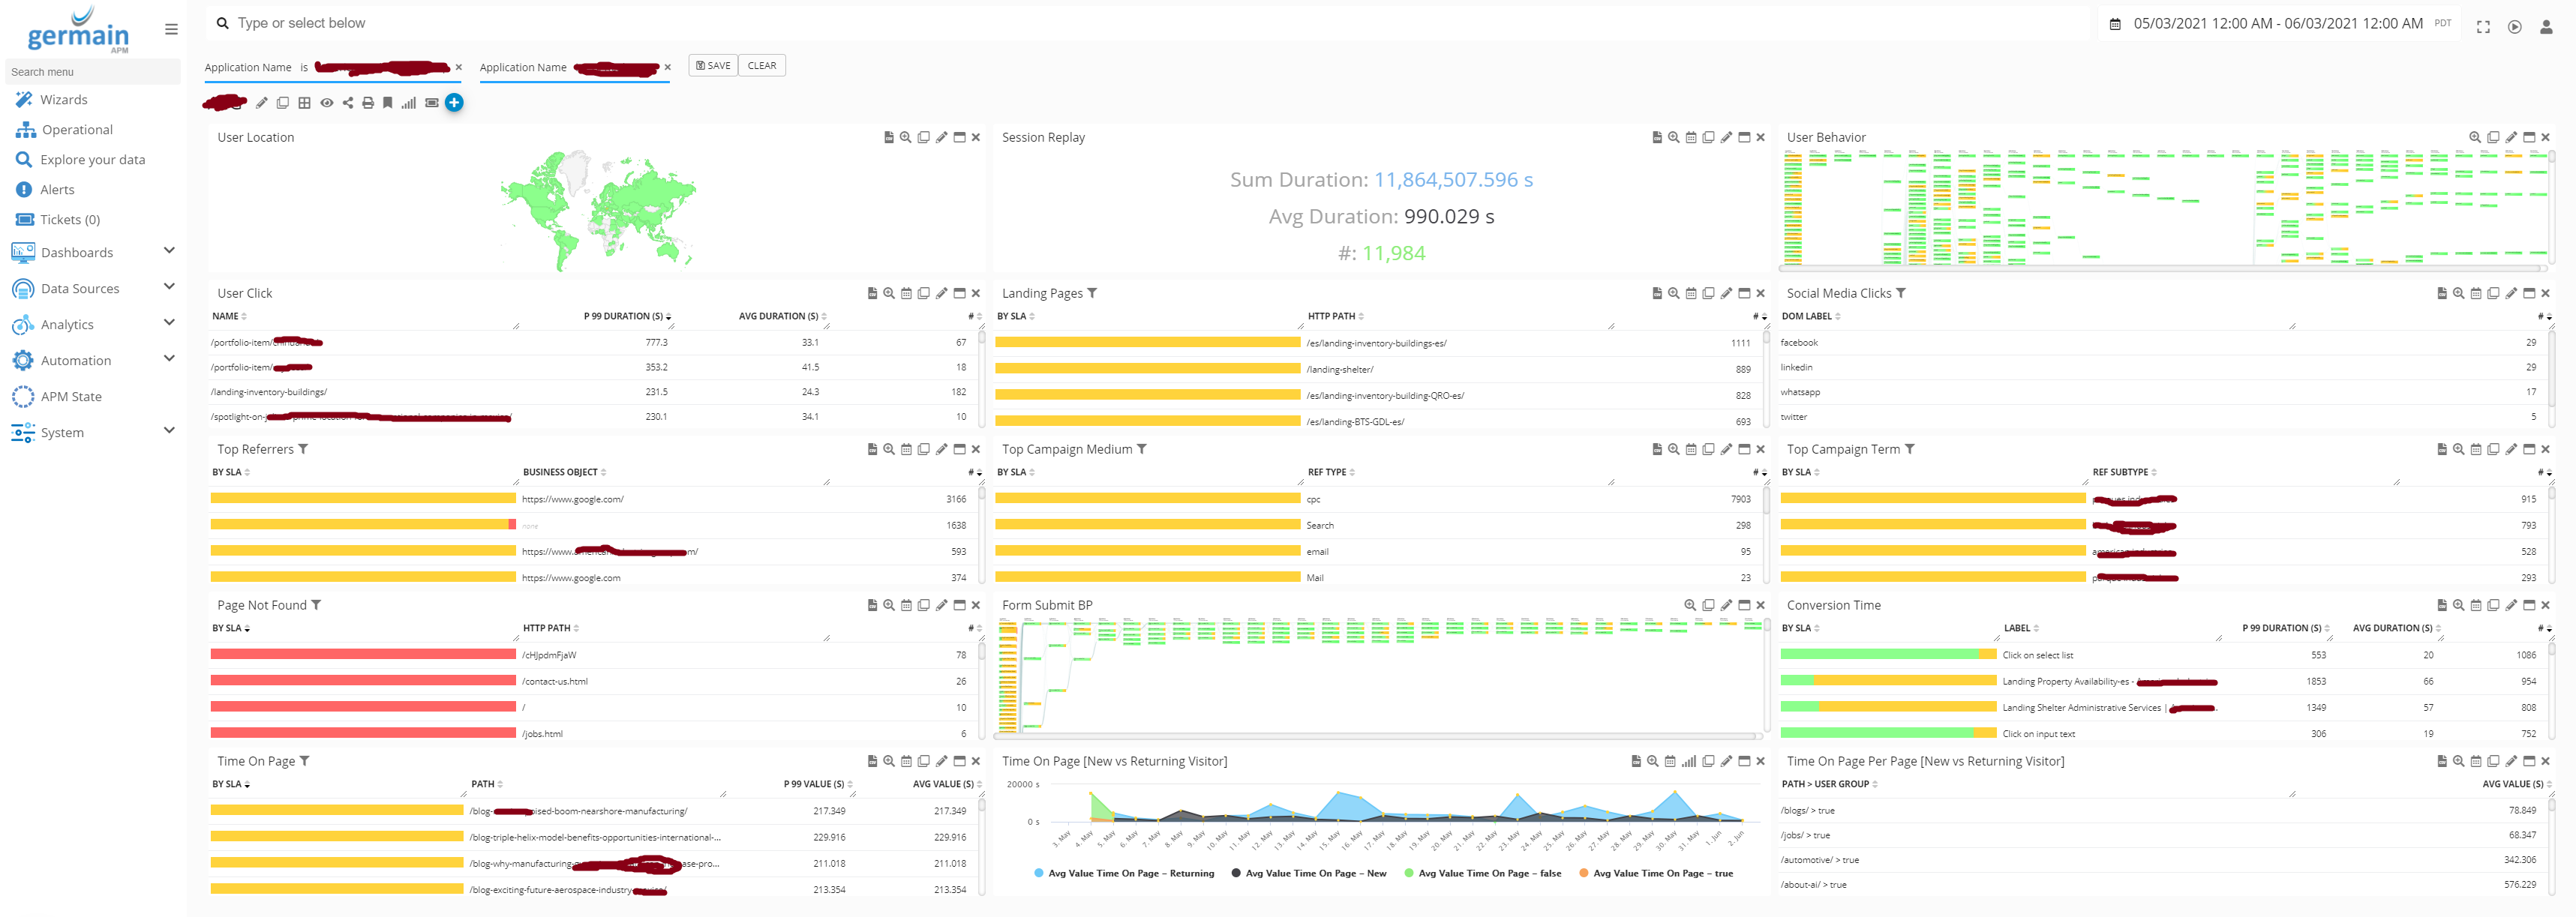Screen dimensions: 2576x917
Task: Click the dashboard print icon
Action: [x=368, y=103]
